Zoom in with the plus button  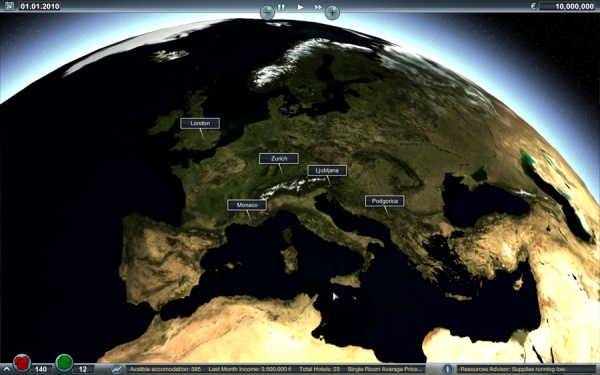tap(332, 12)
